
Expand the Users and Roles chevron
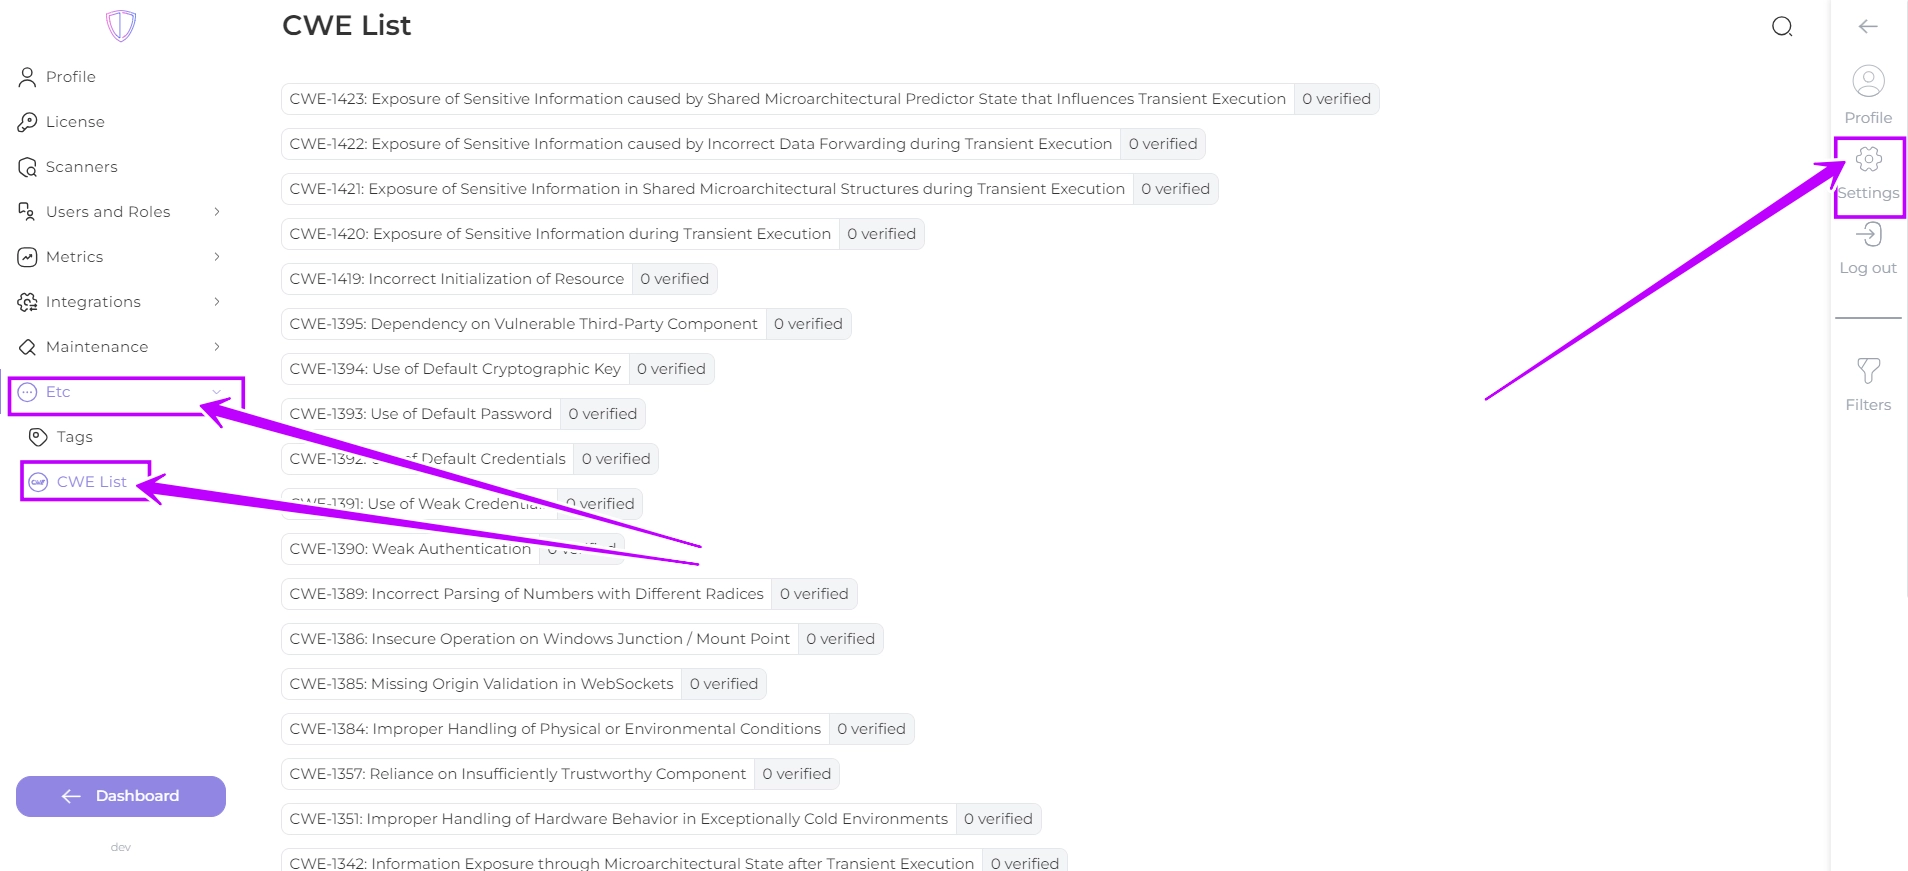[217, 212]
